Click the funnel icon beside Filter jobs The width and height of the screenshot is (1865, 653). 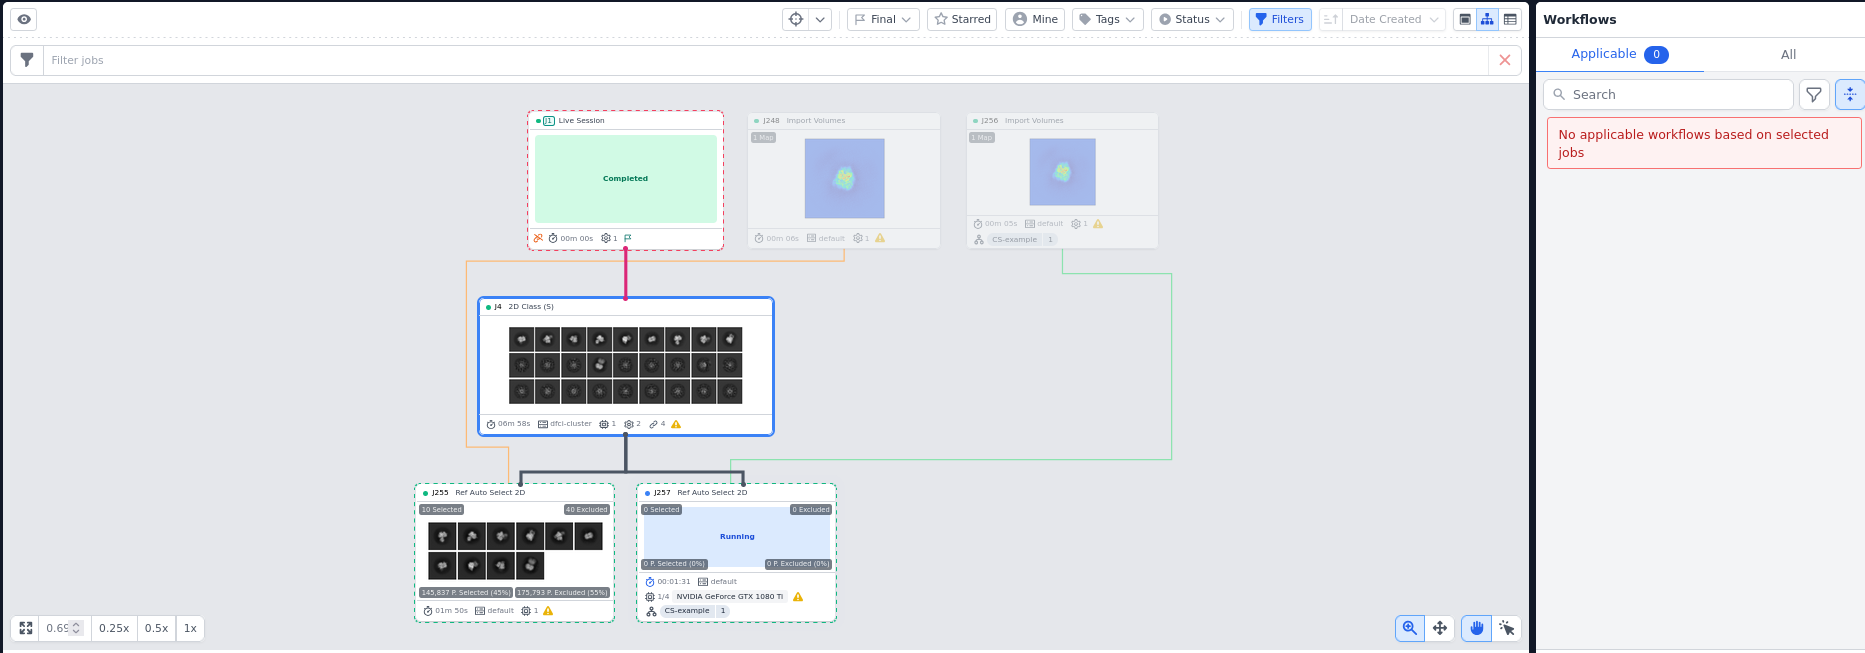[x=27, y=60]
